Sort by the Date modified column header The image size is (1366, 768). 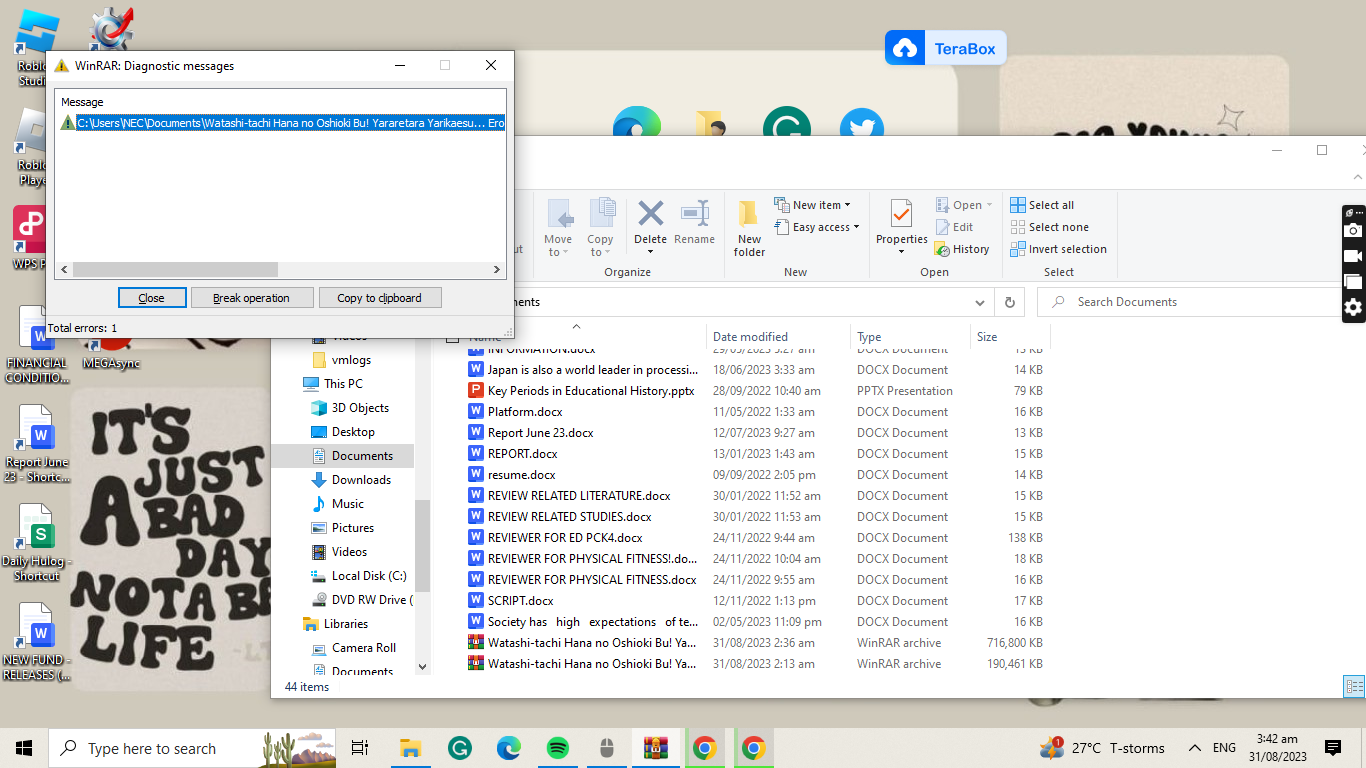[x=750, y=337]
